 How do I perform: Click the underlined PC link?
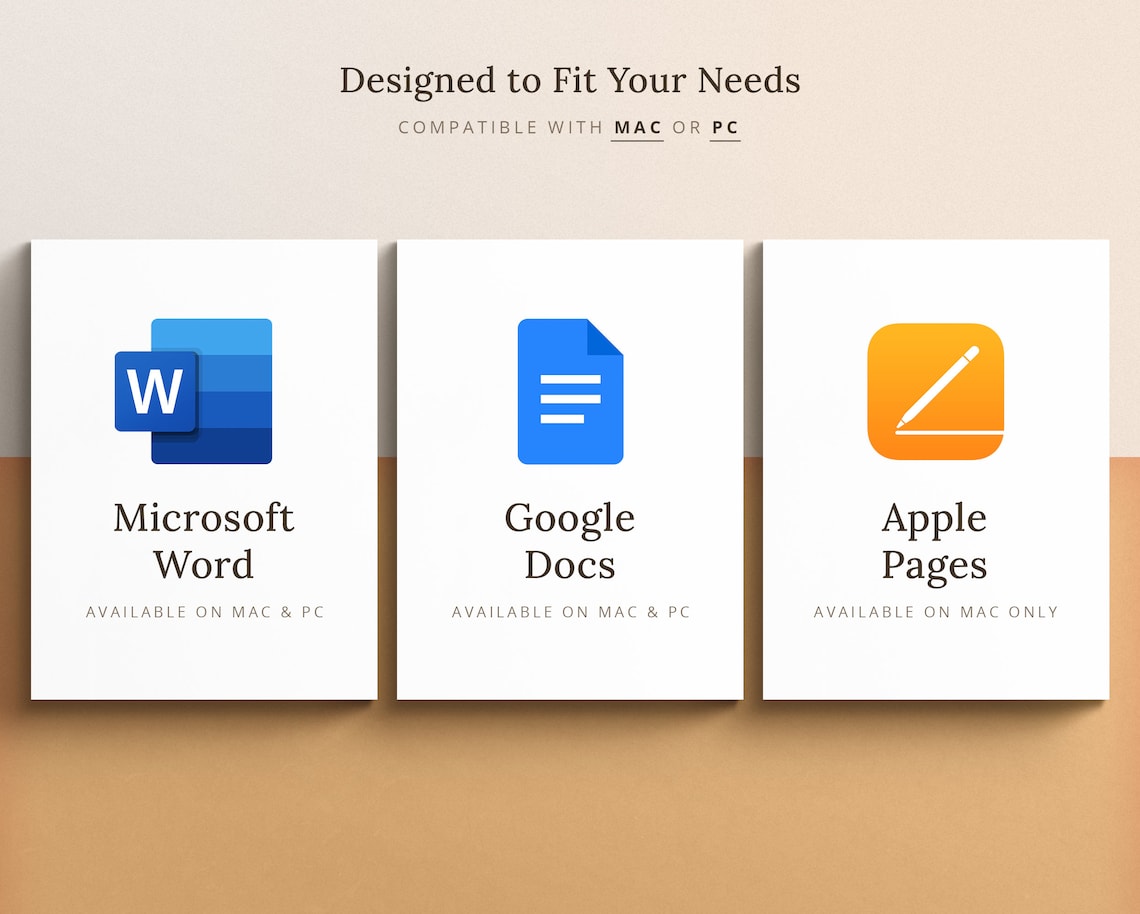pyautogui.click(x=725, y=127)
